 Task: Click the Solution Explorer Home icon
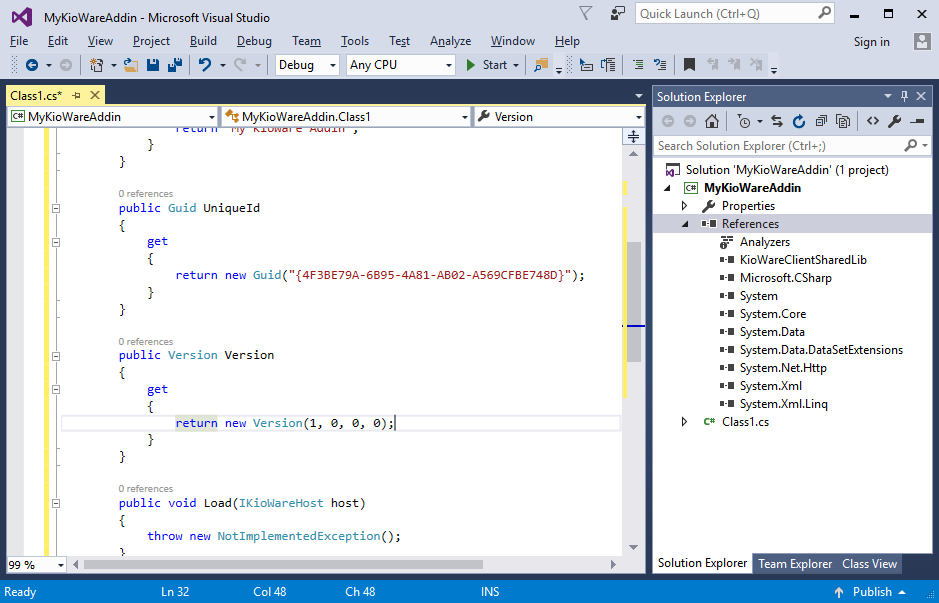[711, 122]
